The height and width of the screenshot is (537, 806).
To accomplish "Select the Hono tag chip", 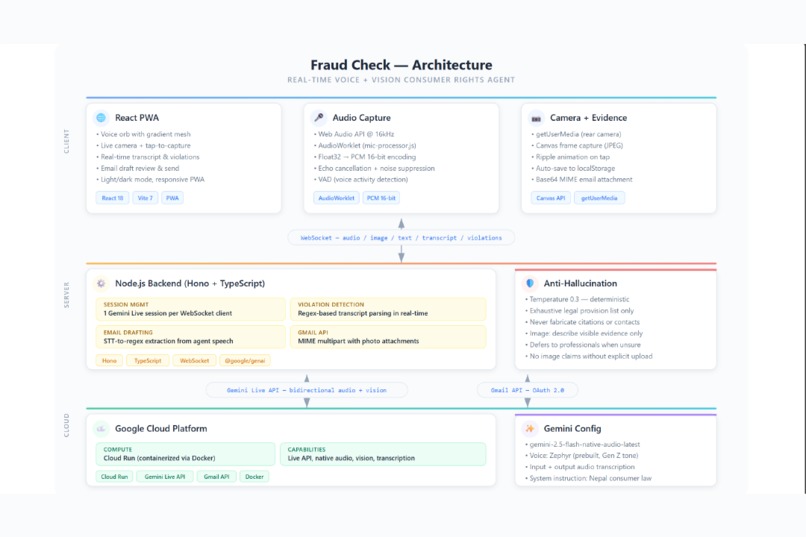I will click(x=109, y=361).
